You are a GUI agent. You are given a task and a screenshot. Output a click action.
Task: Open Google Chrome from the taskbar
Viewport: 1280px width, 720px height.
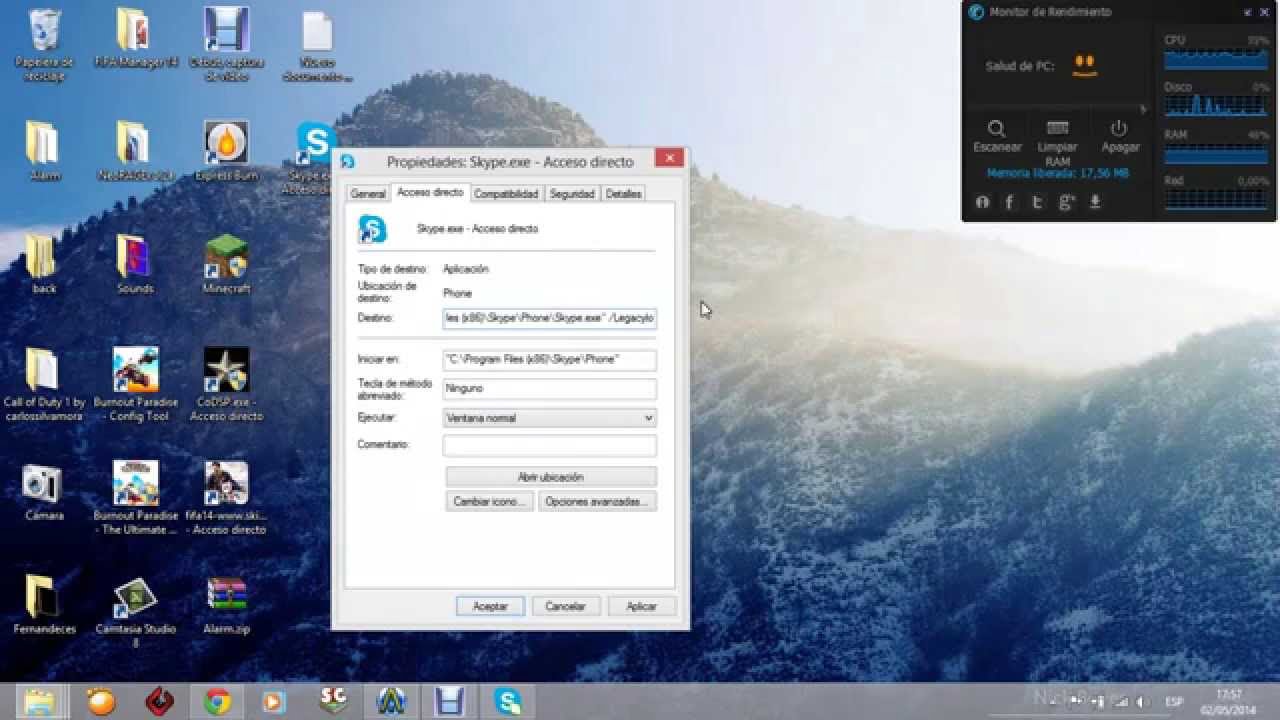(x=217, y=702)
